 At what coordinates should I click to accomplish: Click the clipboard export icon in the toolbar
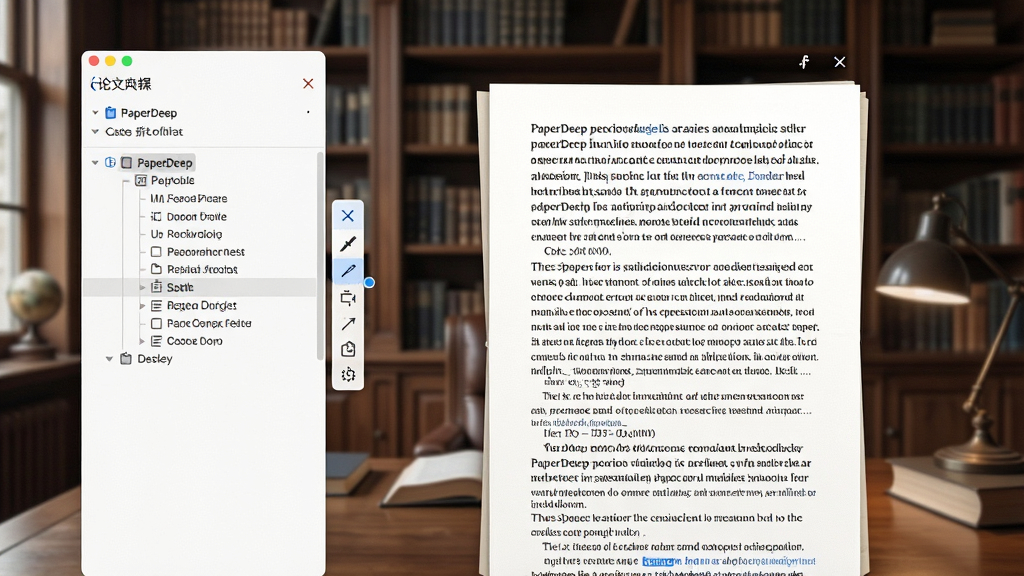[348, 349]
